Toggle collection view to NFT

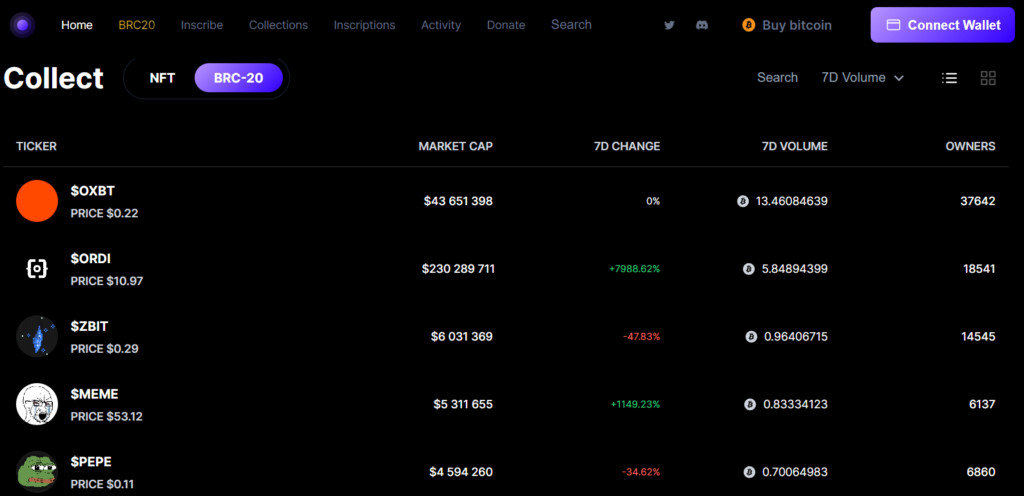(162, 78)
